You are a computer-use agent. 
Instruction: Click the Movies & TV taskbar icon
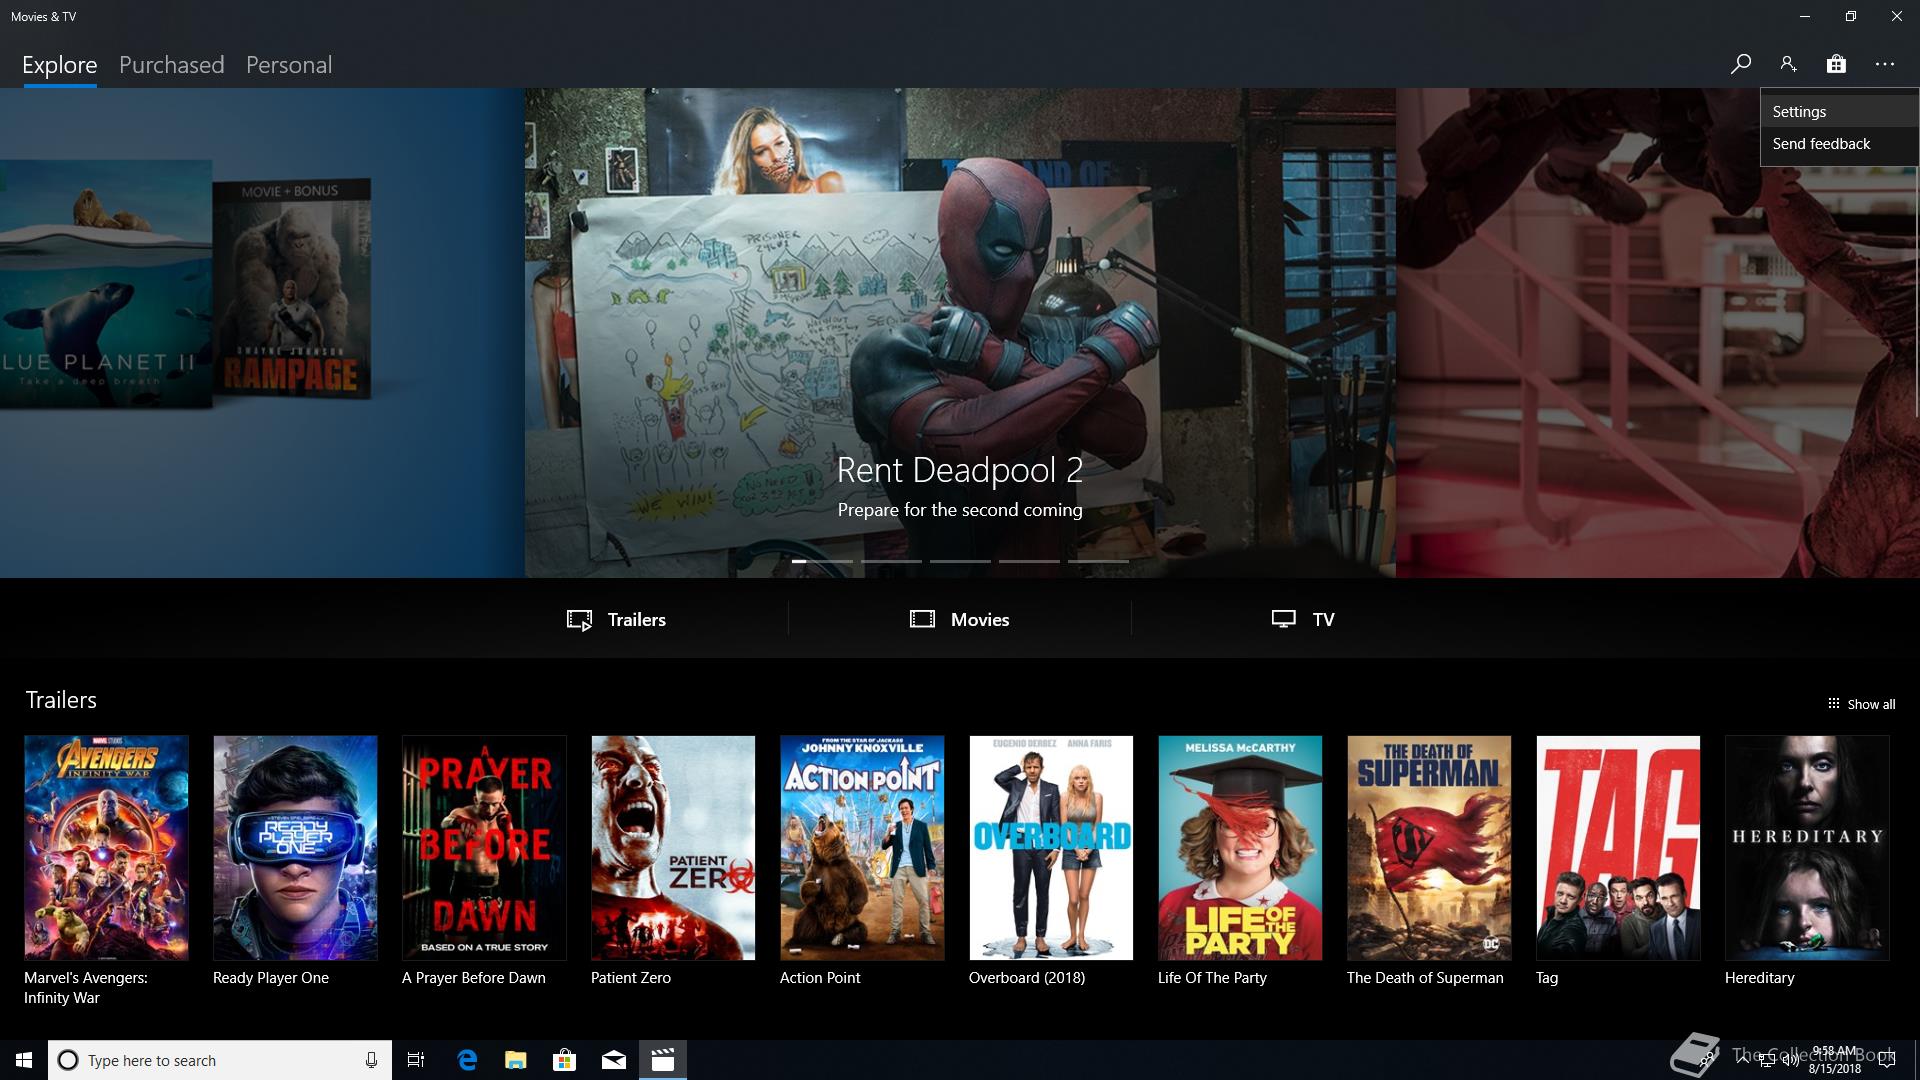pos(663,1060)
